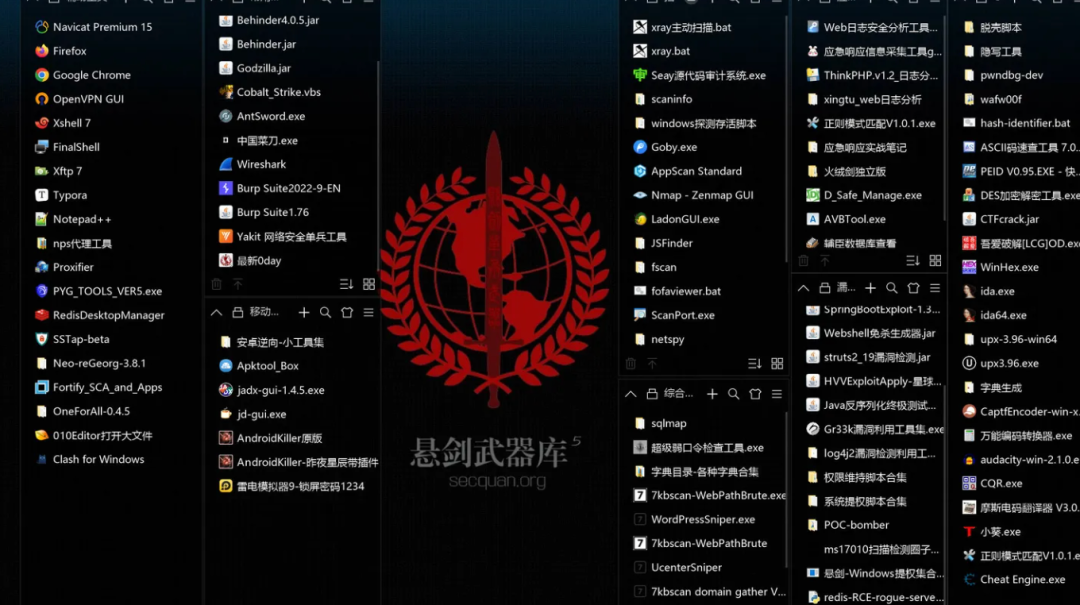The image size is (1080, 605).
Task: Open the fscan folder
Action: (x=654, y=267)
